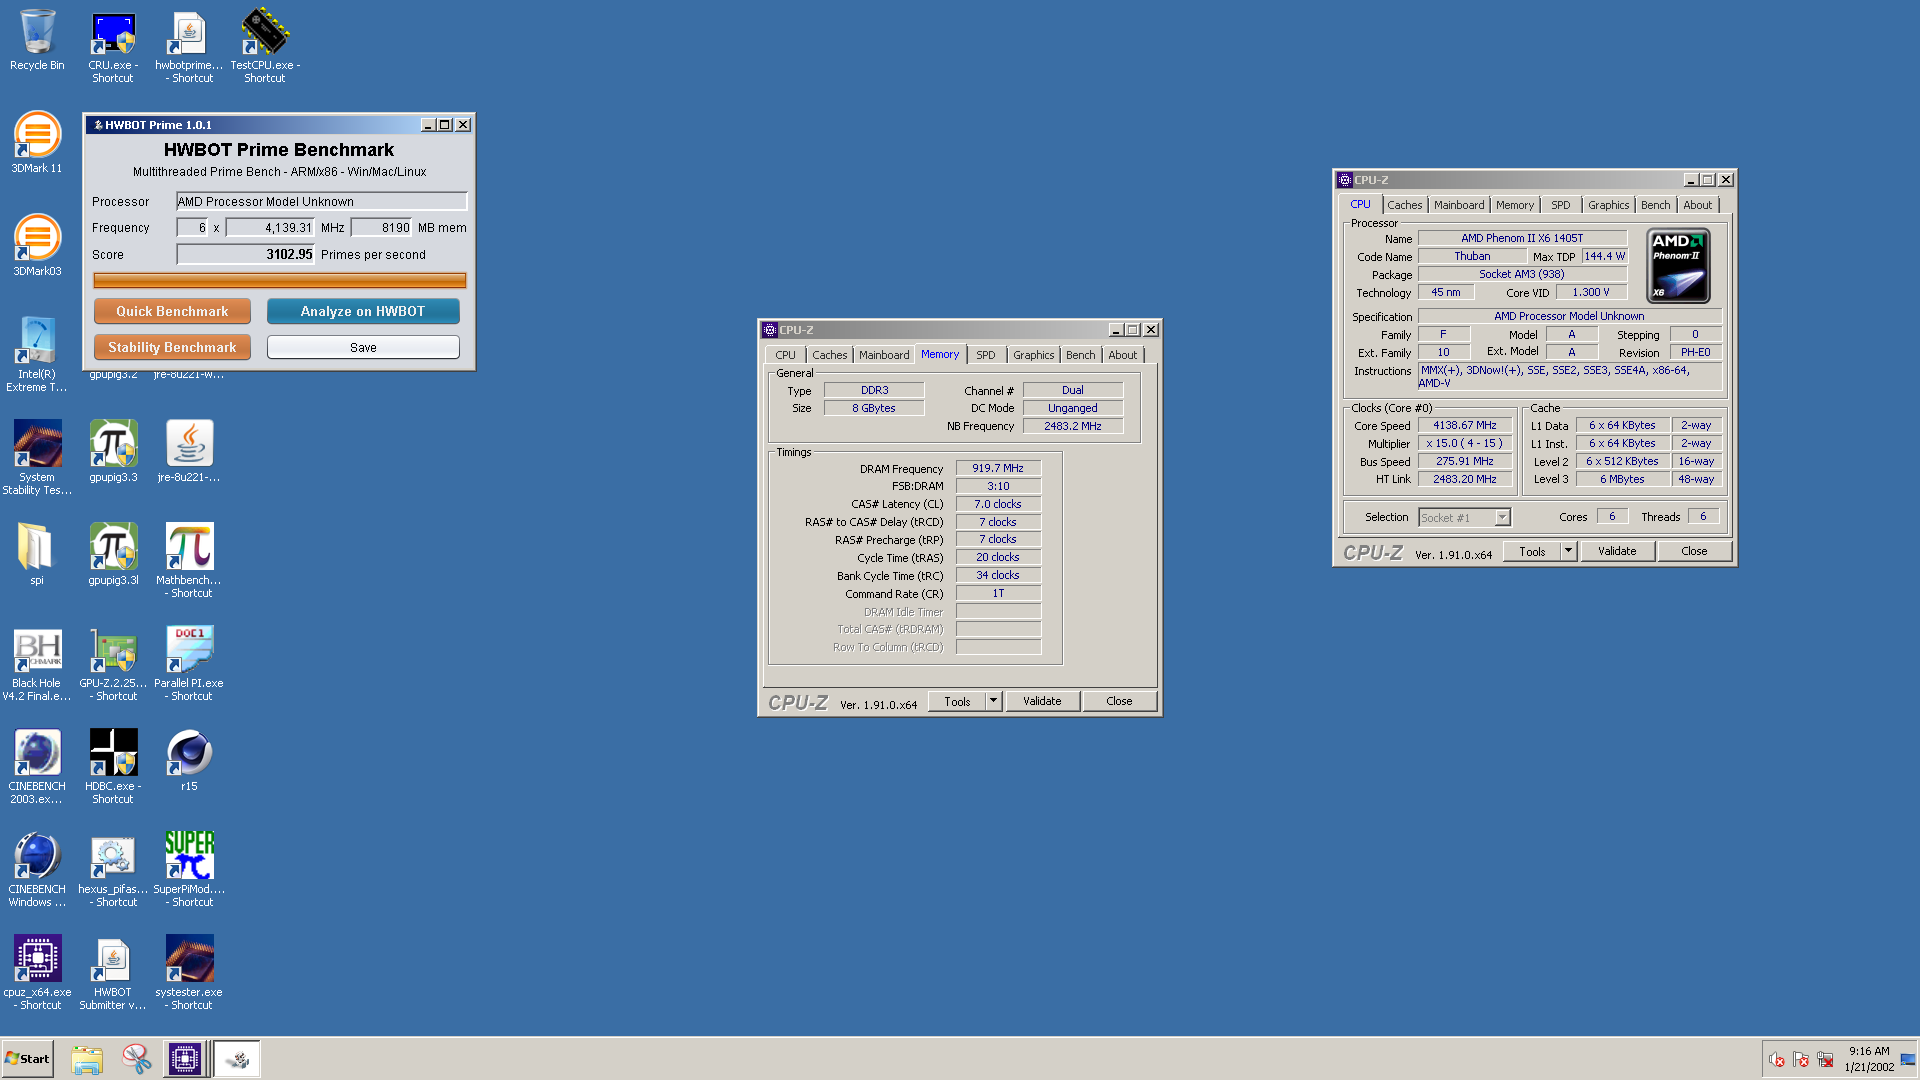Open Caches tab in right CPU-Z window
1920x1080 pixels.
[x=1404, y=205]
